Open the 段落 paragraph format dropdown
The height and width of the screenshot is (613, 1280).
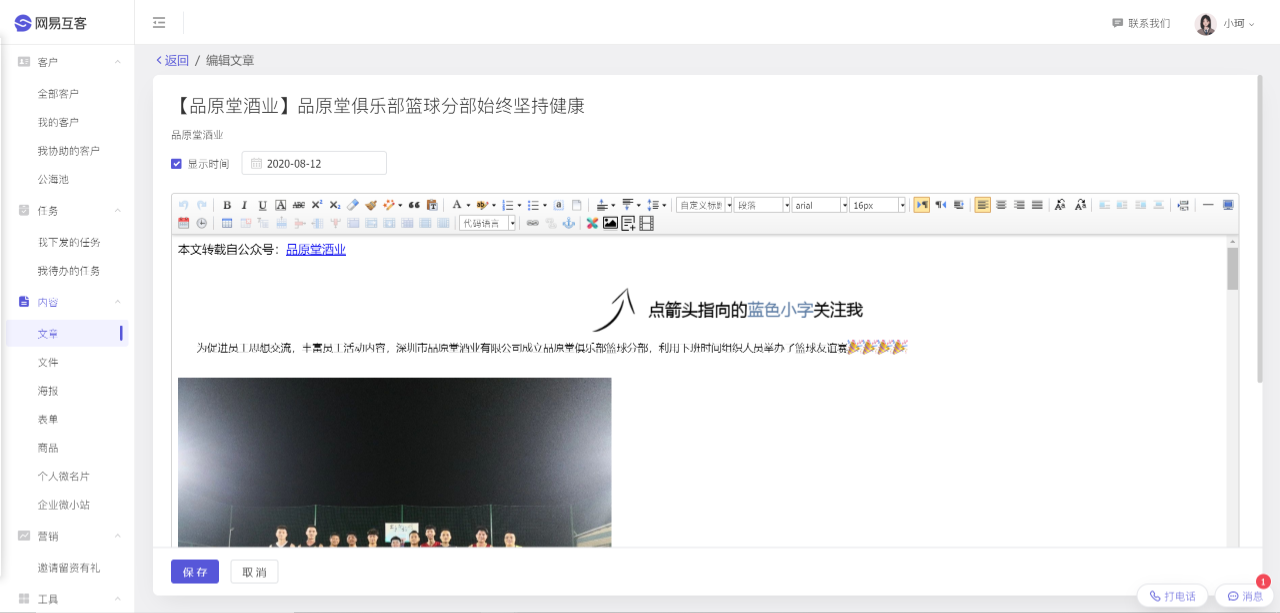coord(762,205)
